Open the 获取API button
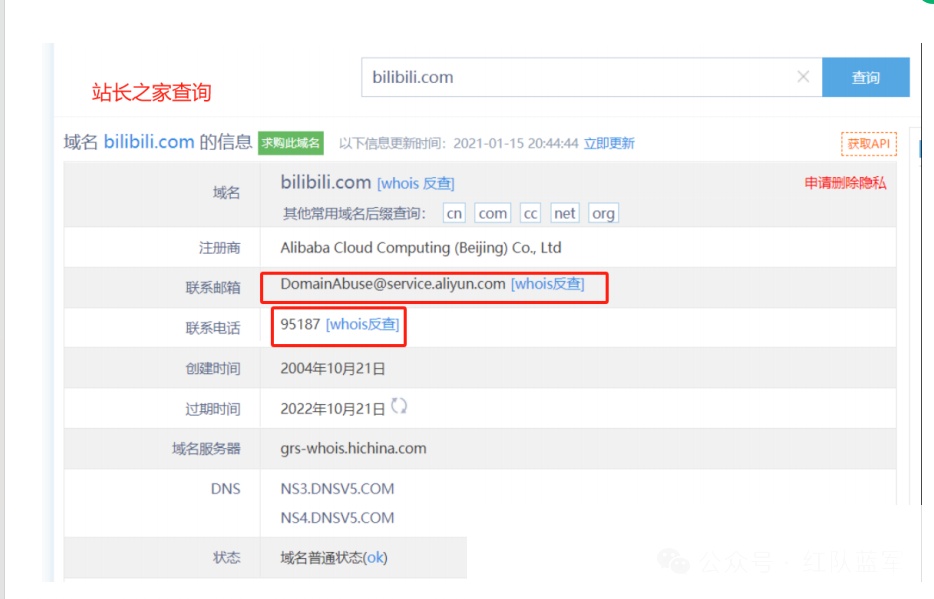The width and height of the screenshot is (934, 599). [x=868, y=143]
